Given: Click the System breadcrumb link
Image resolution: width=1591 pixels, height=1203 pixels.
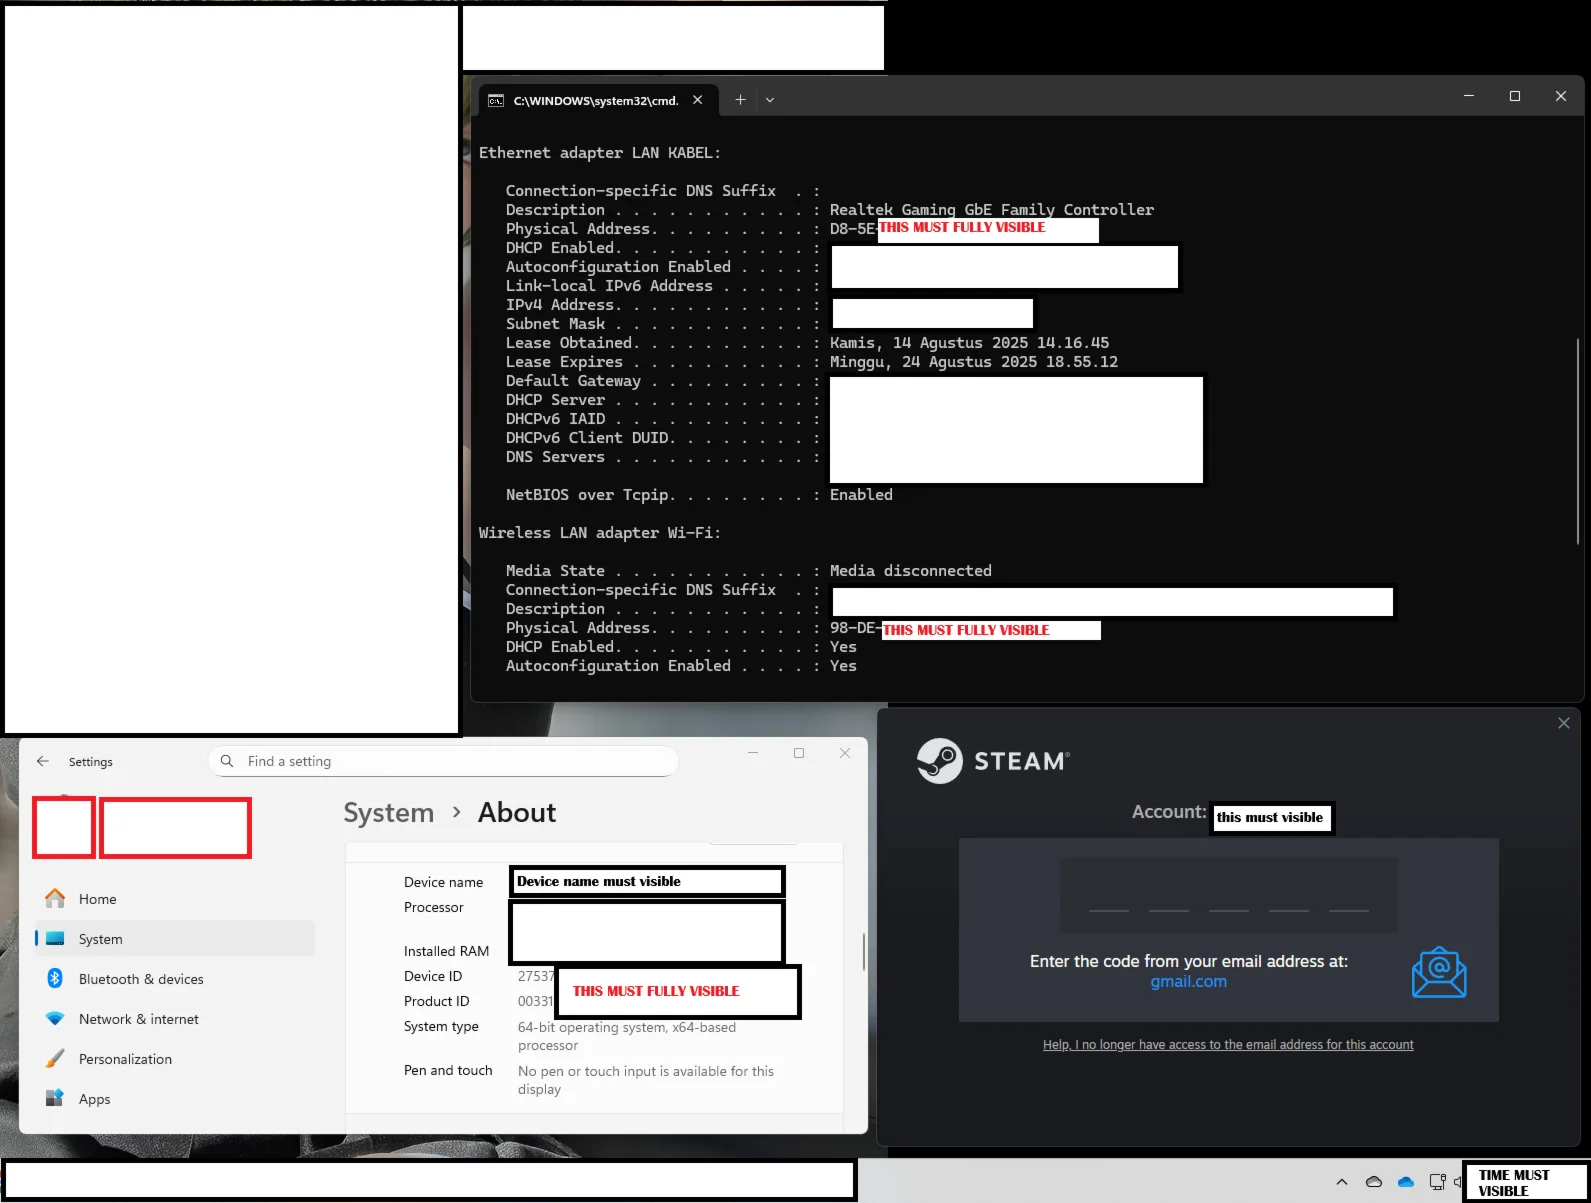Looking at the screenshot, I should (x=389, y=813).
